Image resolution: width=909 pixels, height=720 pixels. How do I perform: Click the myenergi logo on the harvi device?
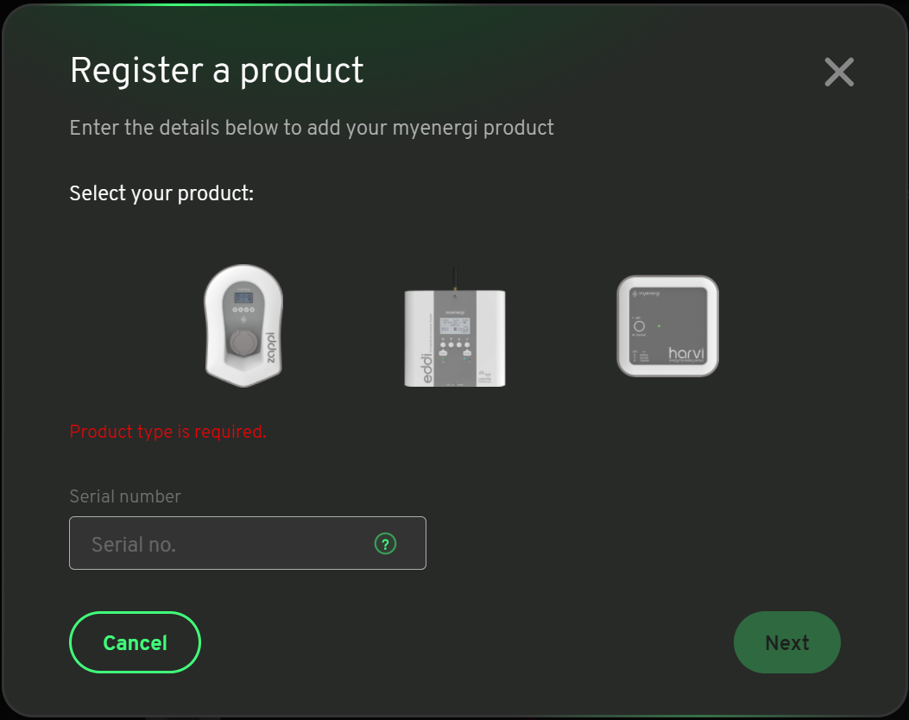point(646,293)
